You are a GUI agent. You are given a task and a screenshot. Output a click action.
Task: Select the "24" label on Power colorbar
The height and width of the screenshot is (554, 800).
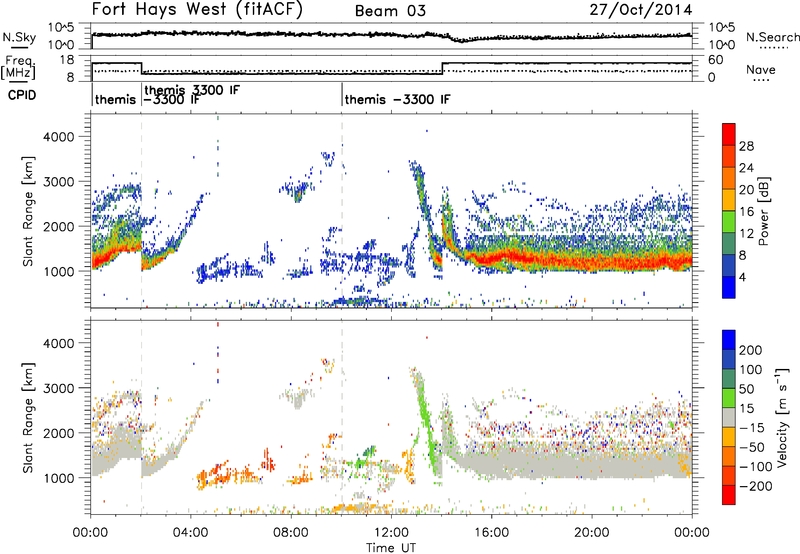pyautogui.click(x=746, y=168)
